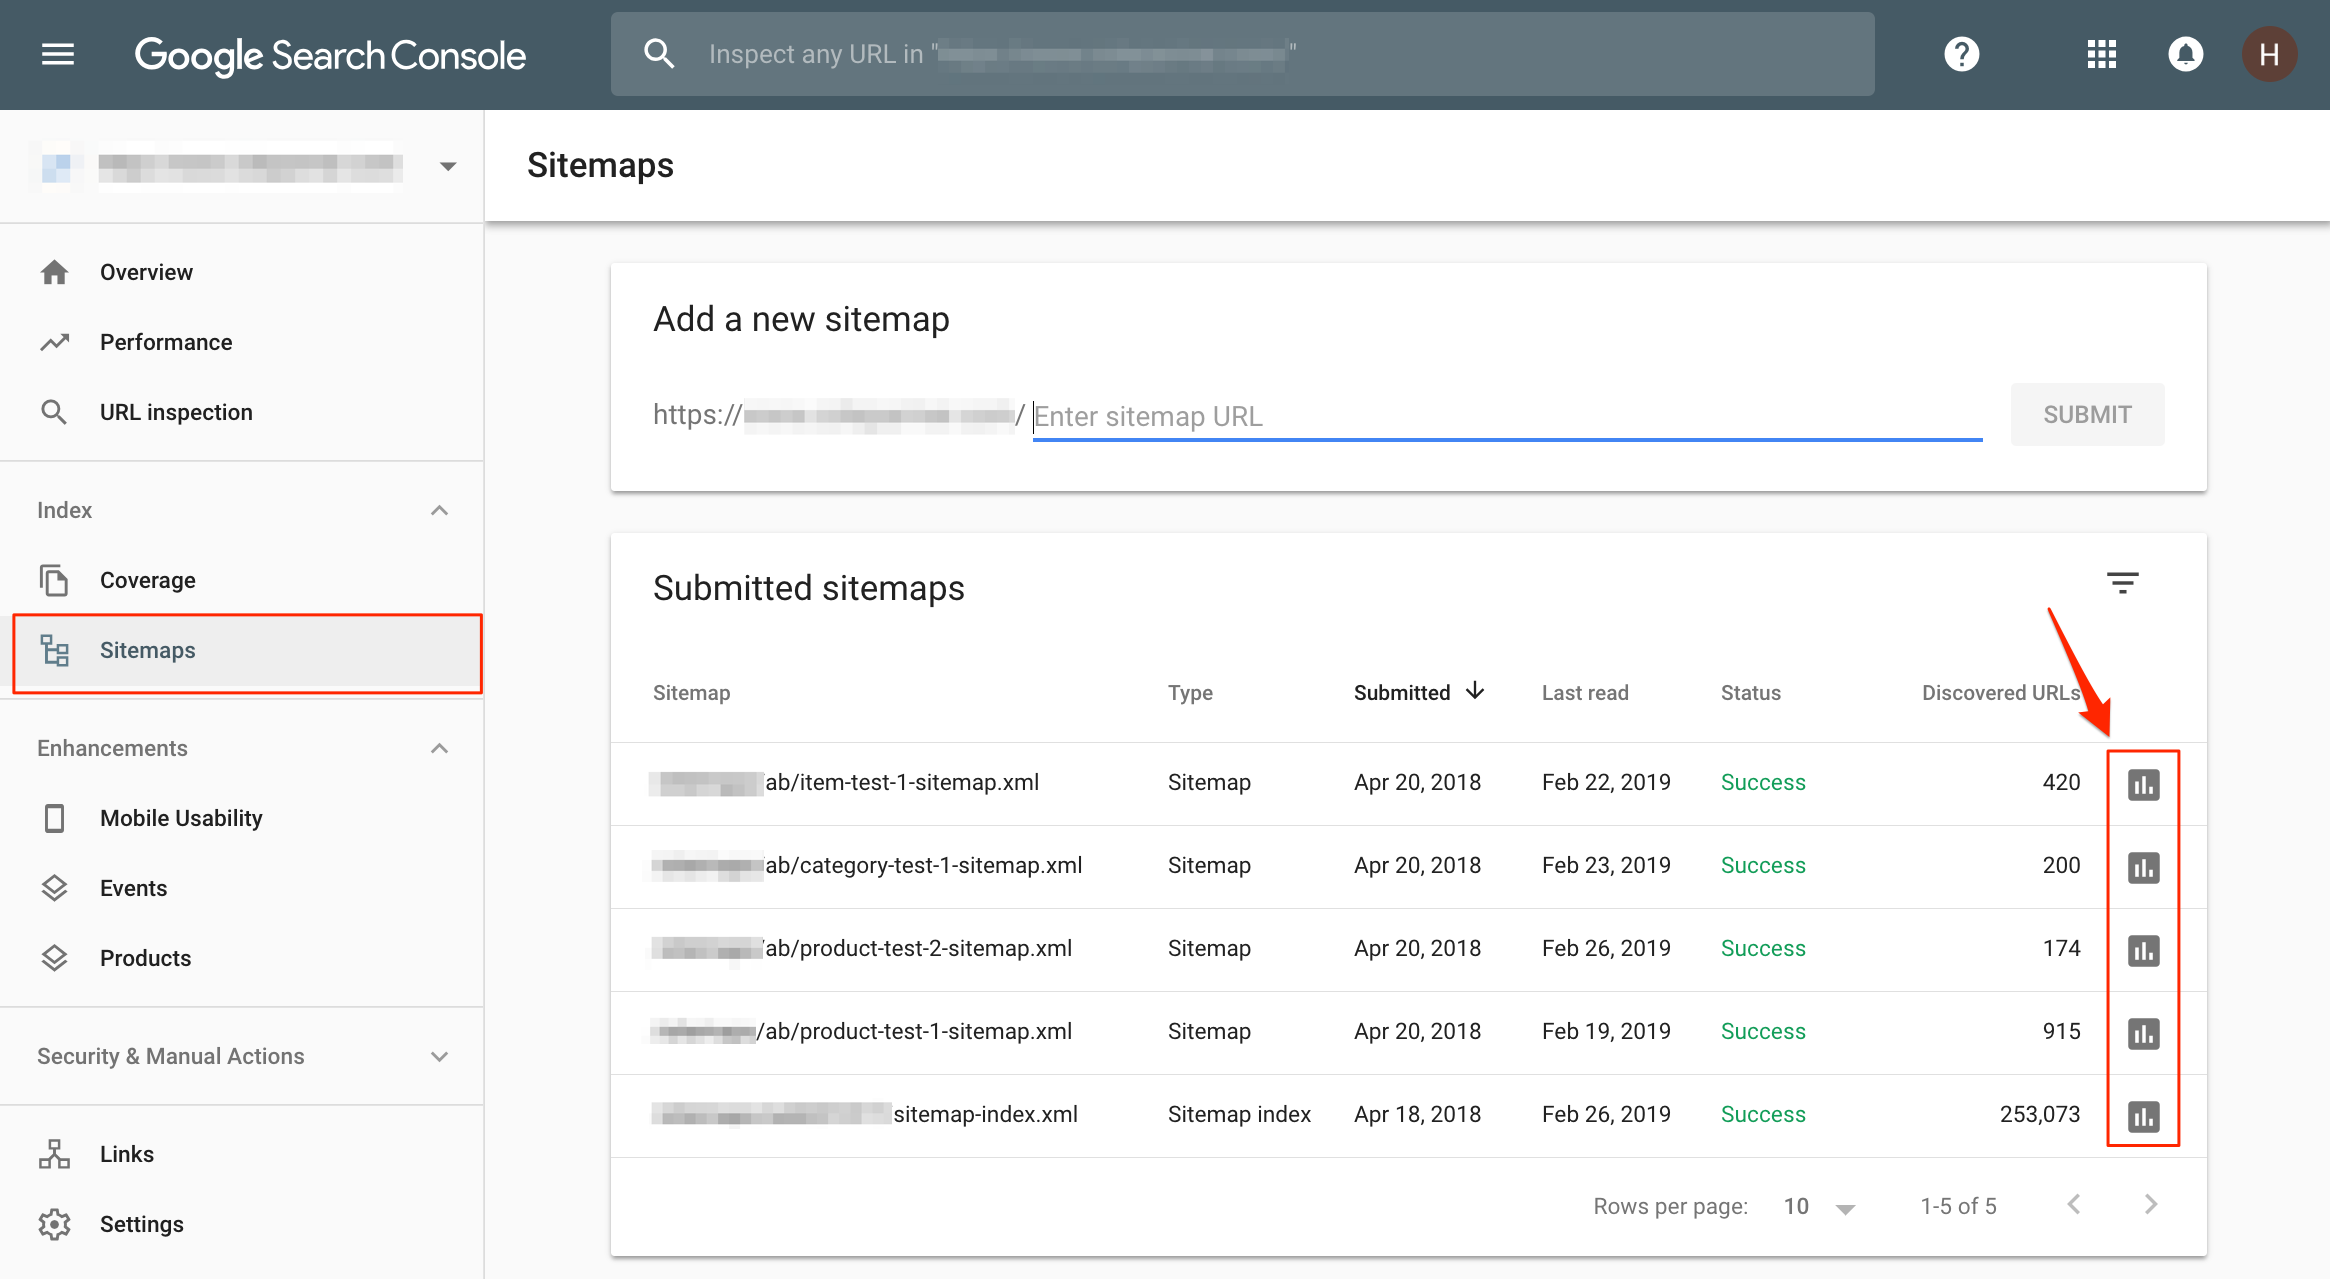The image size is (2330, 1279).
Task: Open the property selector dropdown
Action: 448,167
